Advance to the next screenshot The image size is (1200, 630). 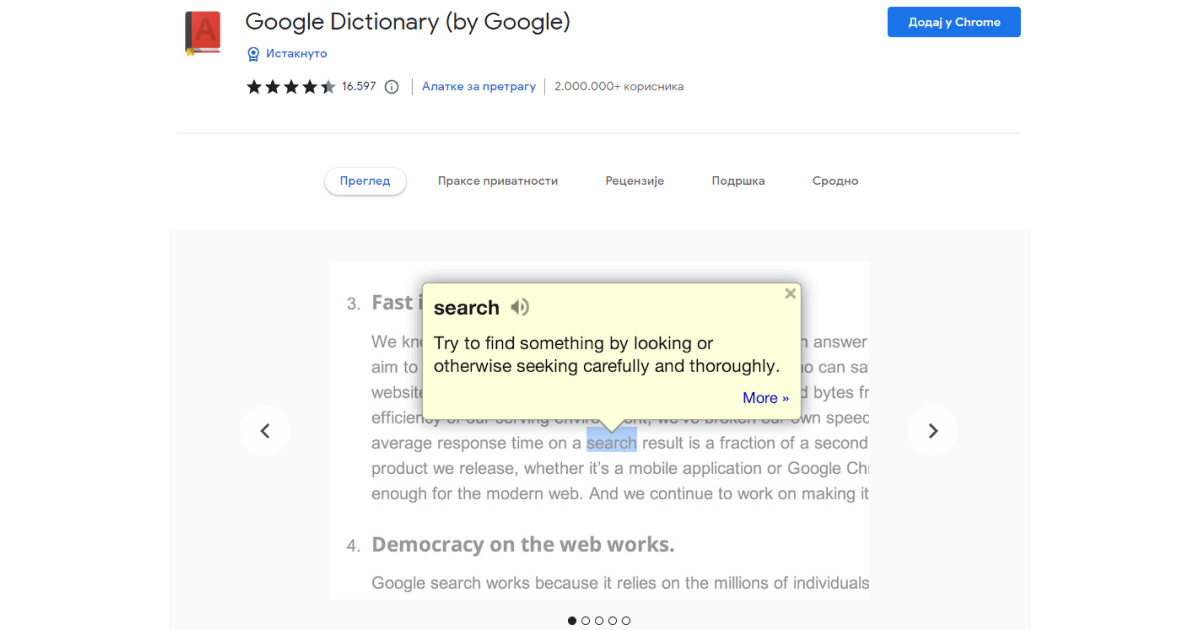point(933,431)
